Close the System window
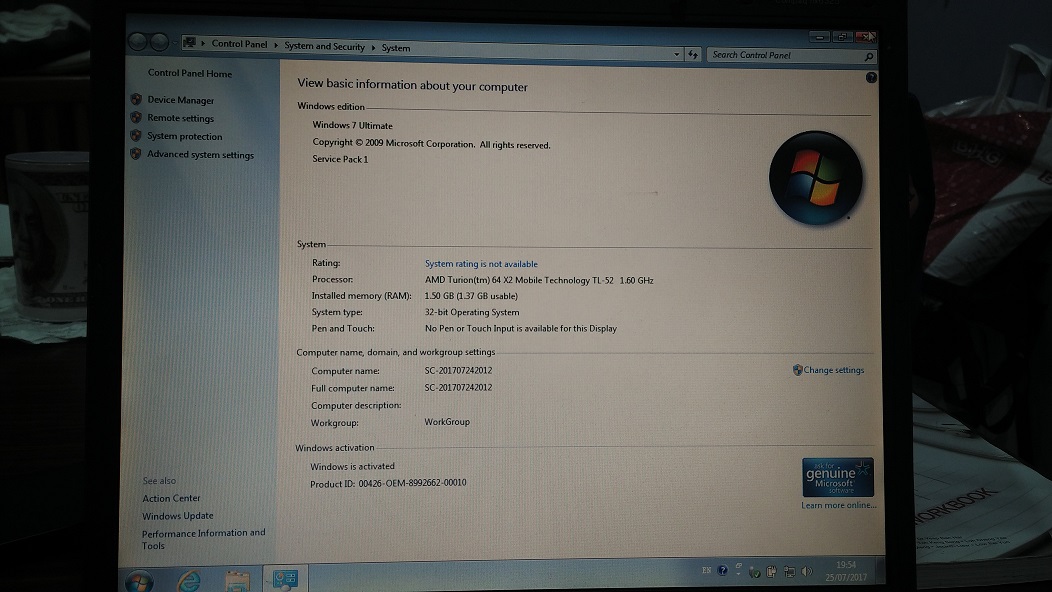 click(x=865, y=36)
